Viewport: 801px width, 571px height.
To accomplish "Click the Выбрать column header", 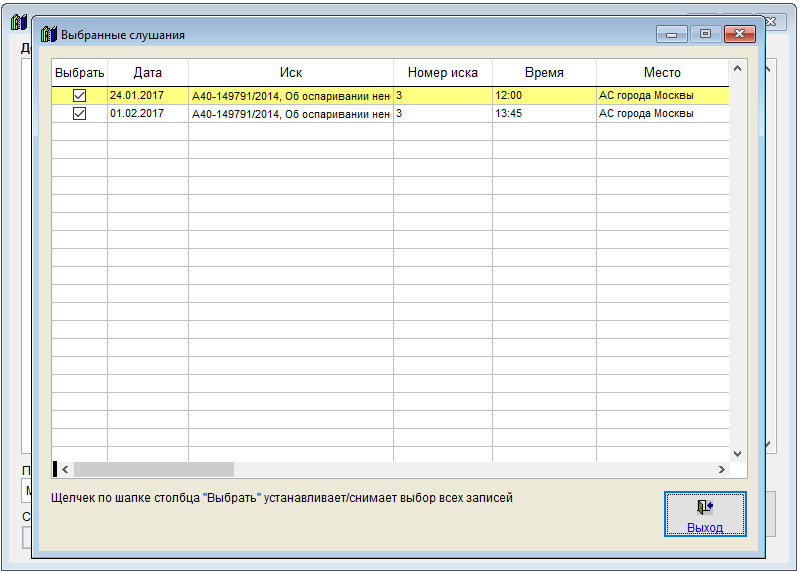I will point(79,73).
